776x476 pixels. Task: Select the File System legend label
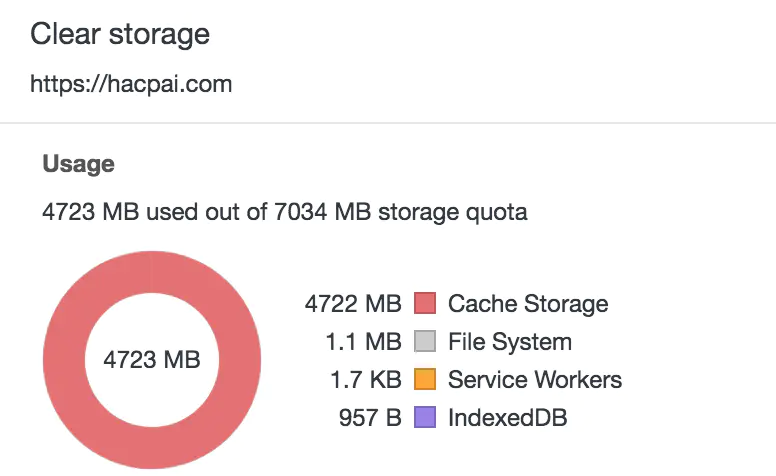point(509,342)
